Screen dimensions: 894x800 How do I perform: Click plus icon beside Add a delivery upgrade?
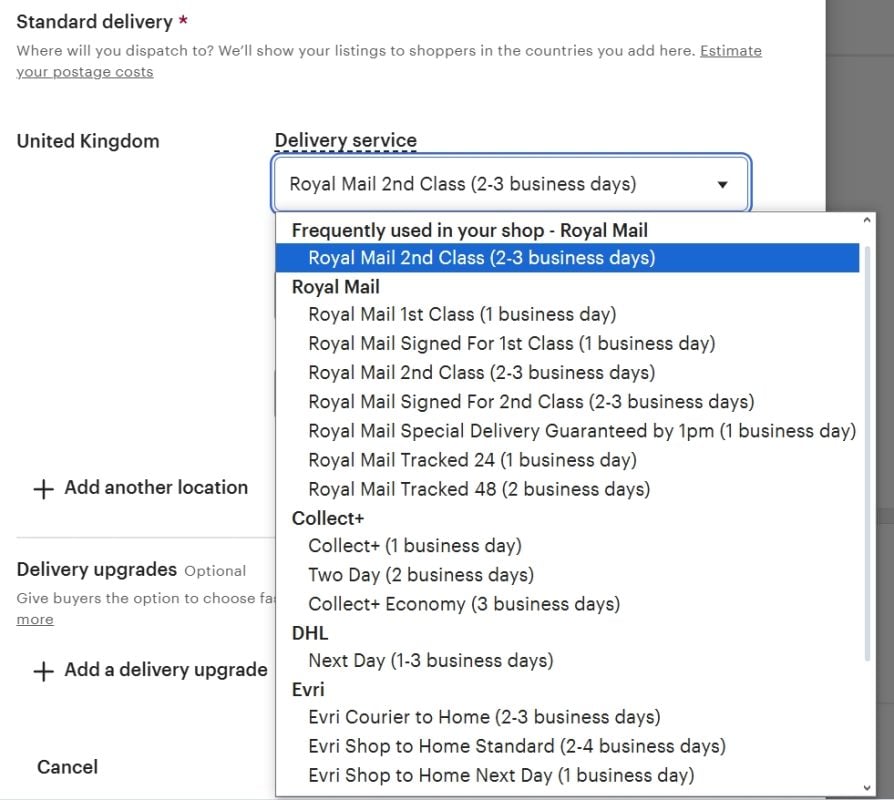(43, 671)
